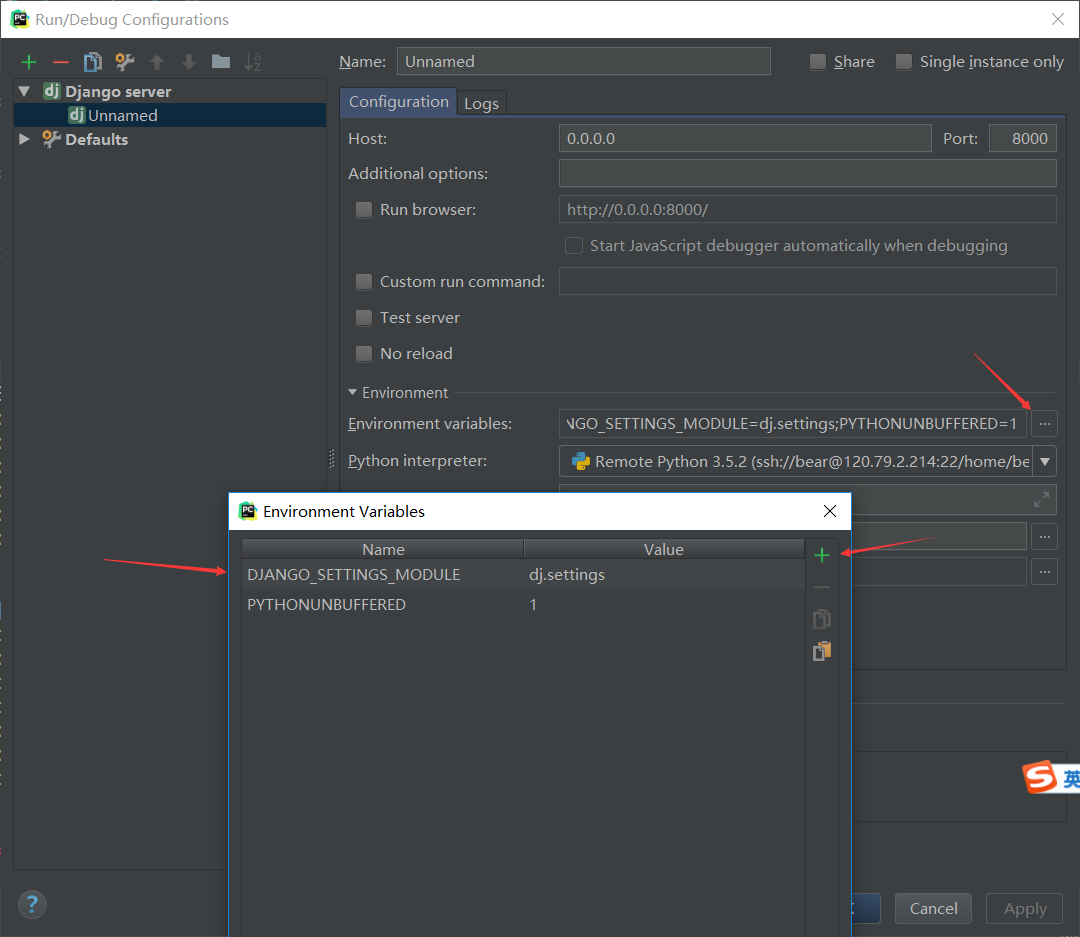Collapse the Django server tree node
This screenshot has width=1080, height=937.
(x=25, y=91)
